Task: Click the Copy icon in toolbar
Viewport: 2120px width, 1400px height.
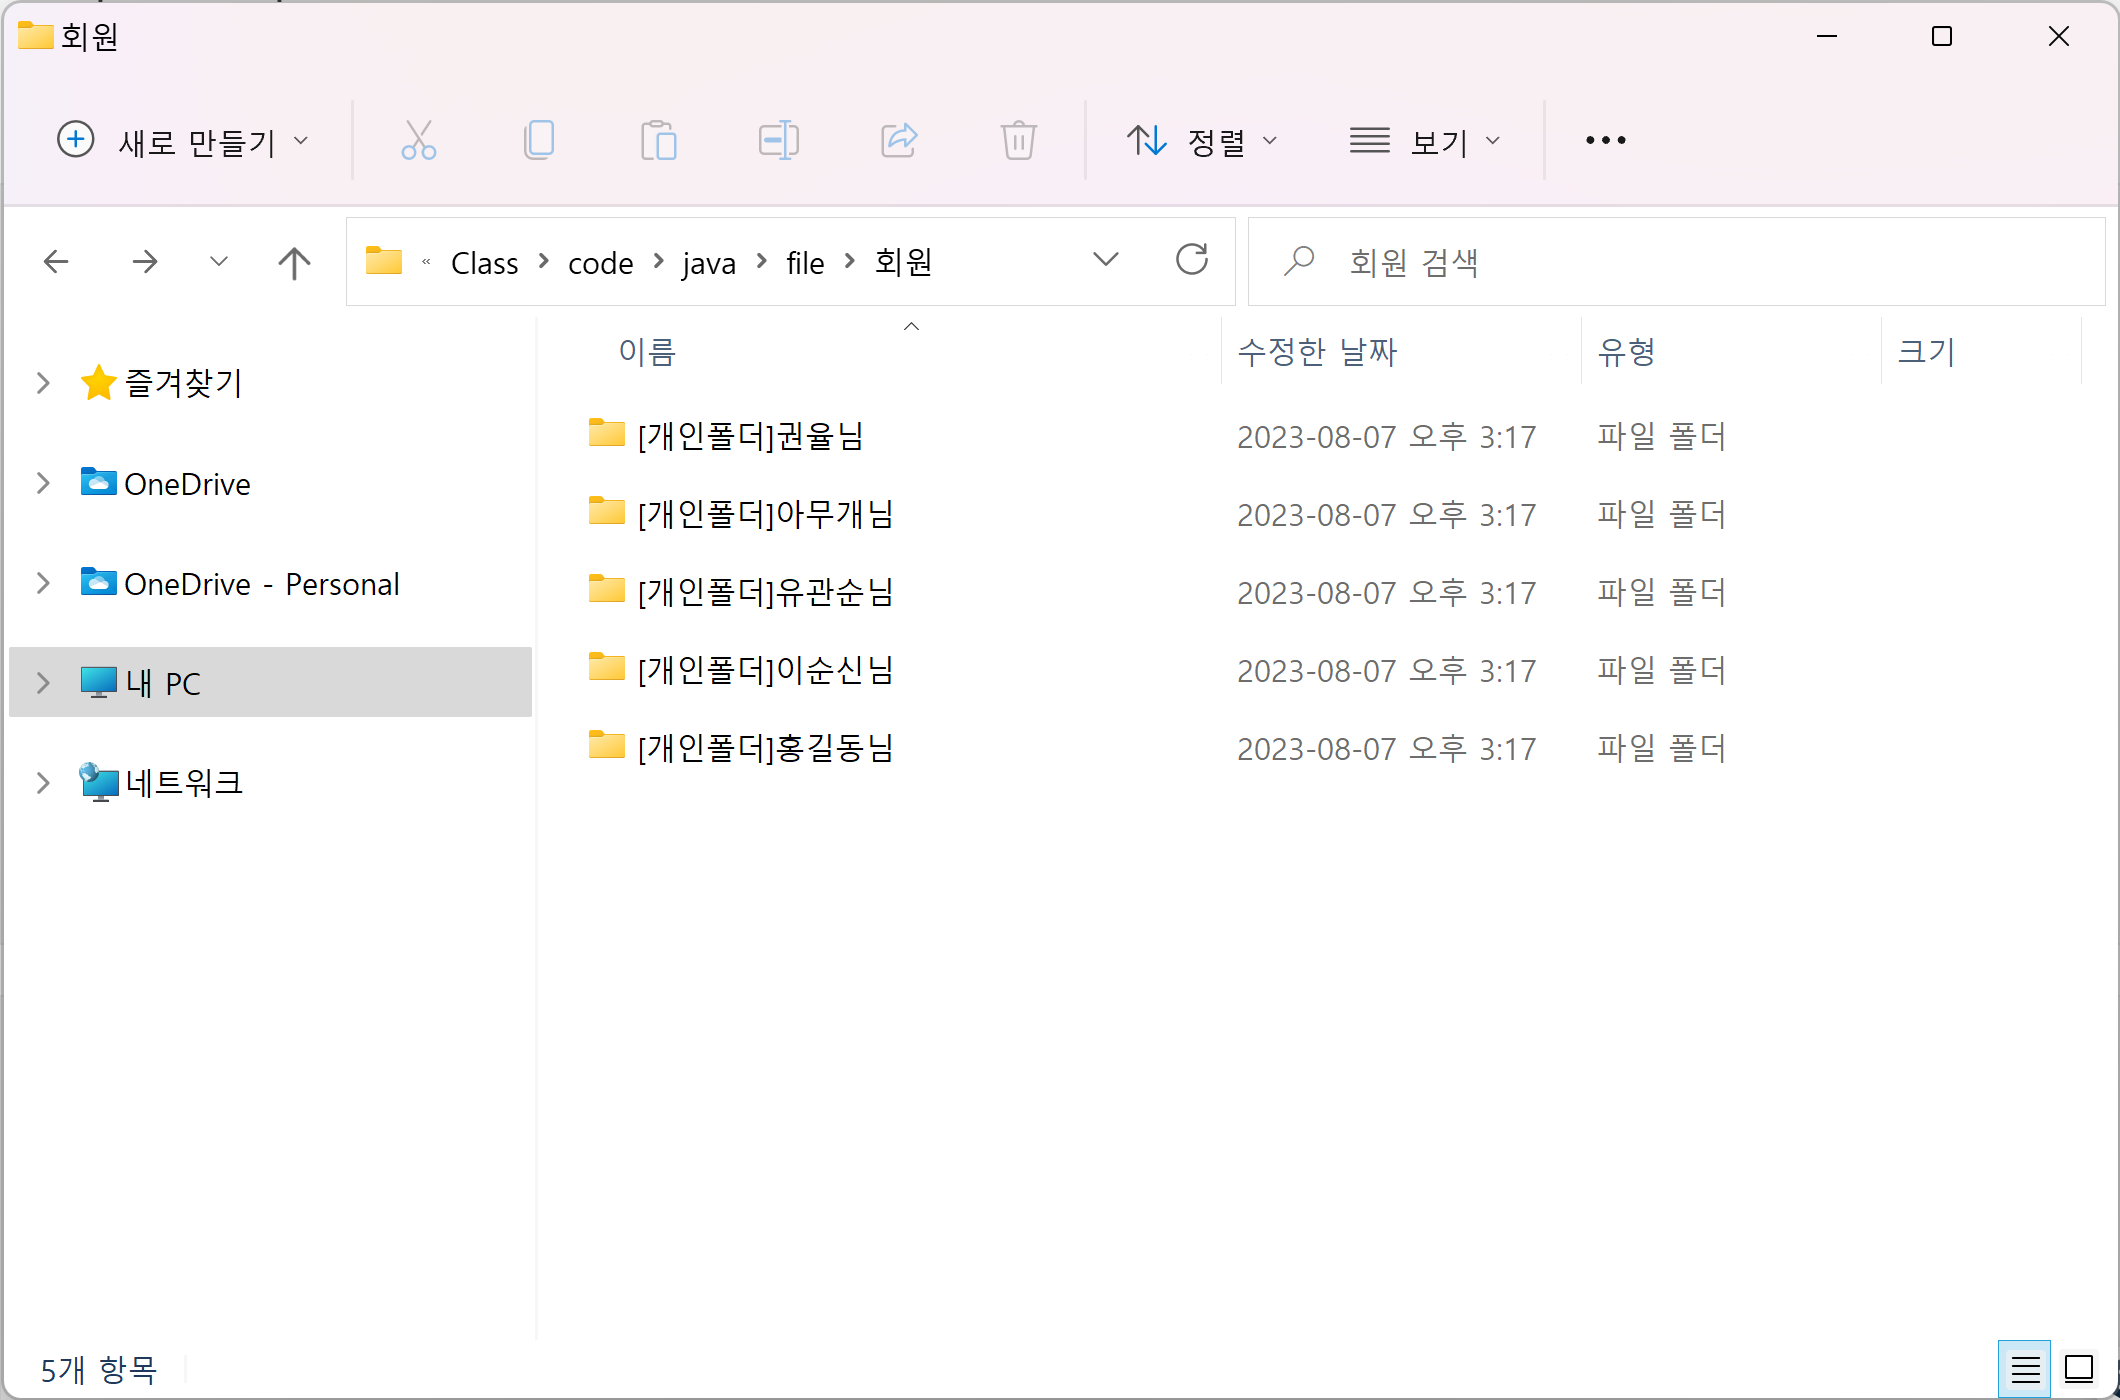Action: point(539,140)
